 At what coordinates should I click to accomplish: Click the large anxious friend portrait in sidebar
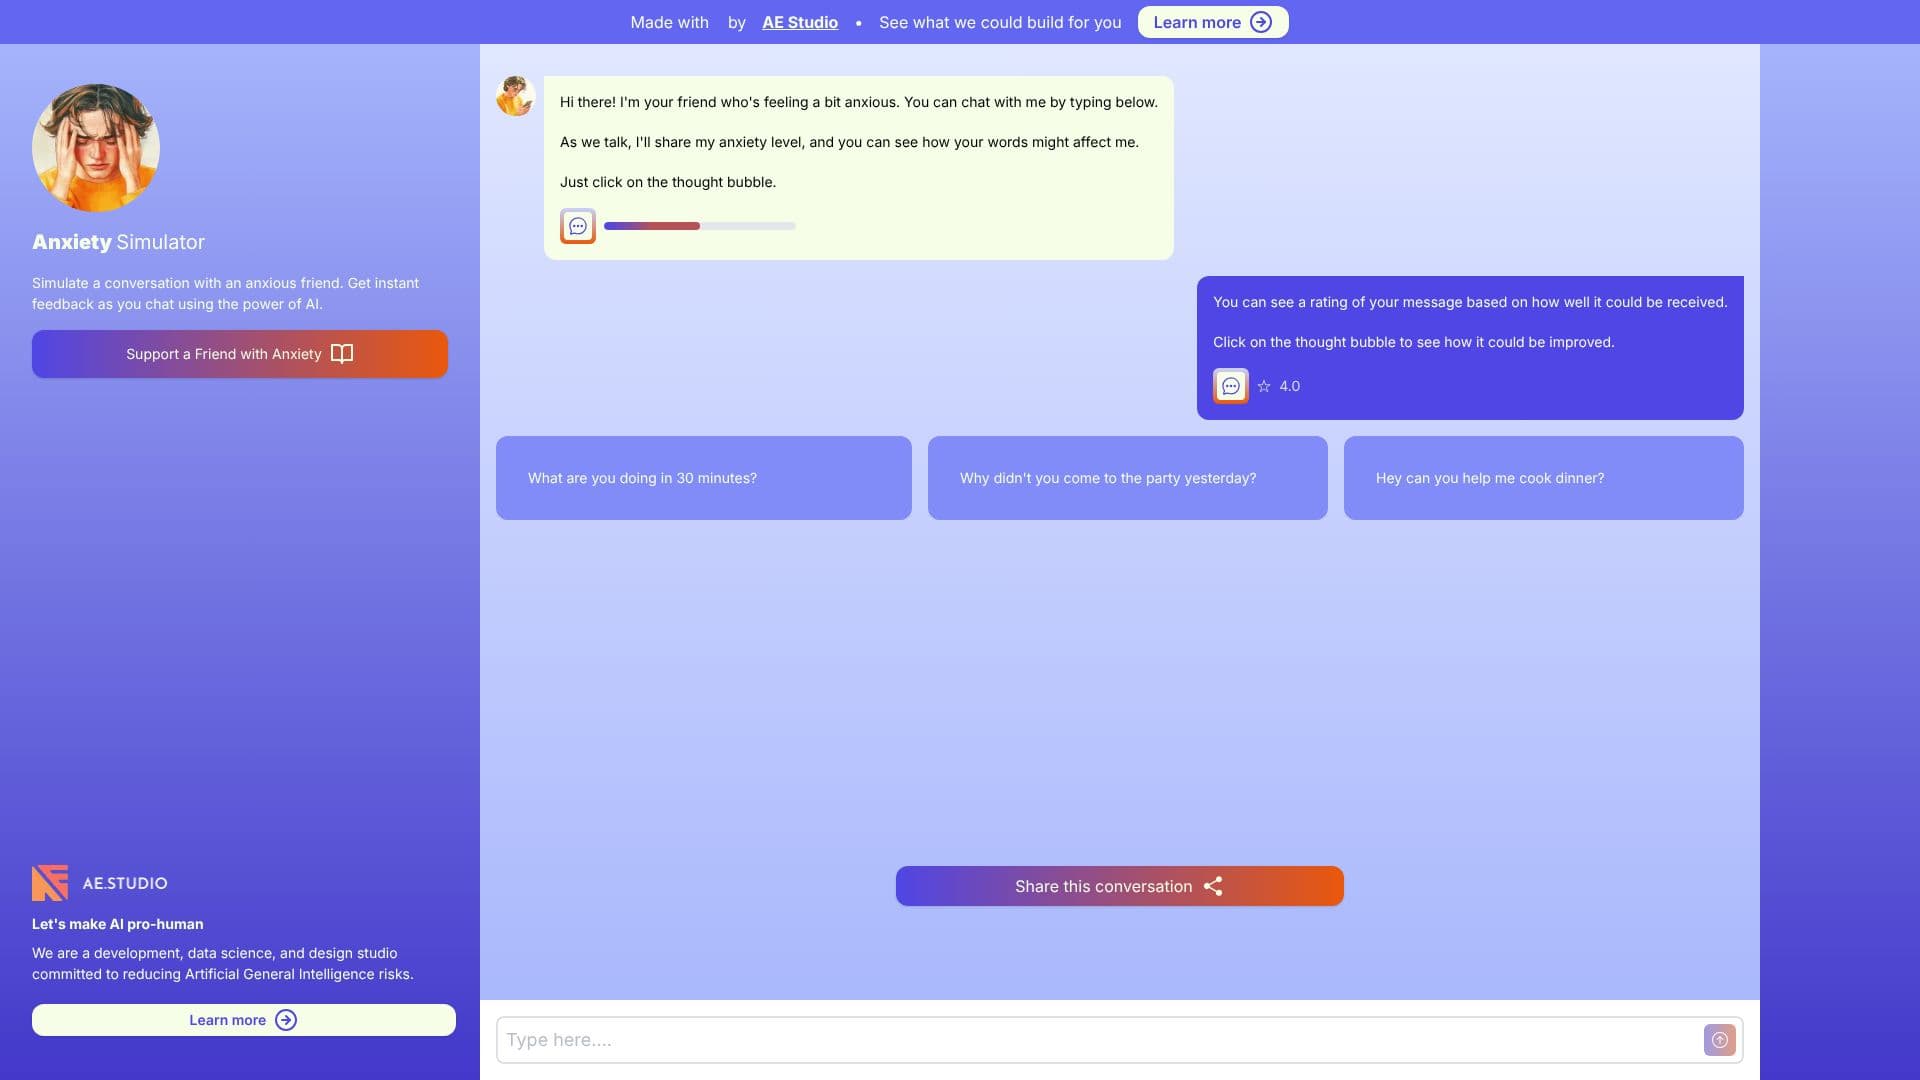click(x=96, y=148)
